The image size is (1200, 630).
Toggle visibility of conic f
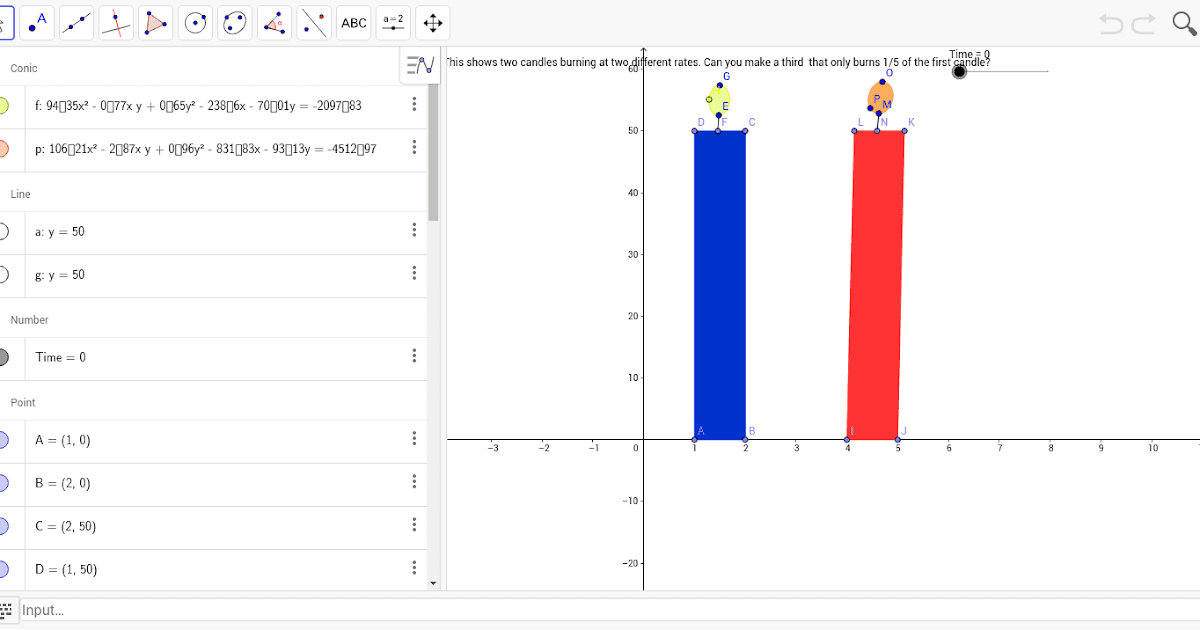coord(2,105)
